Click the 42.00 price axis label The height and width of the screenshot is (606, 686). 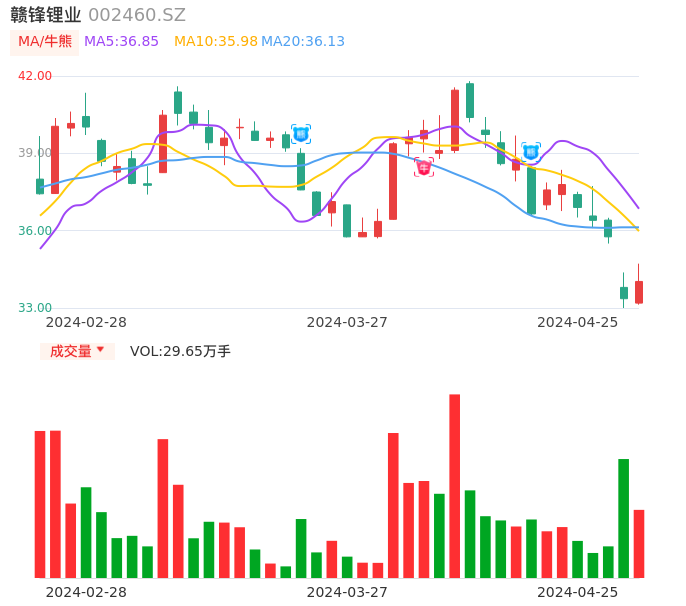point(35,76)
